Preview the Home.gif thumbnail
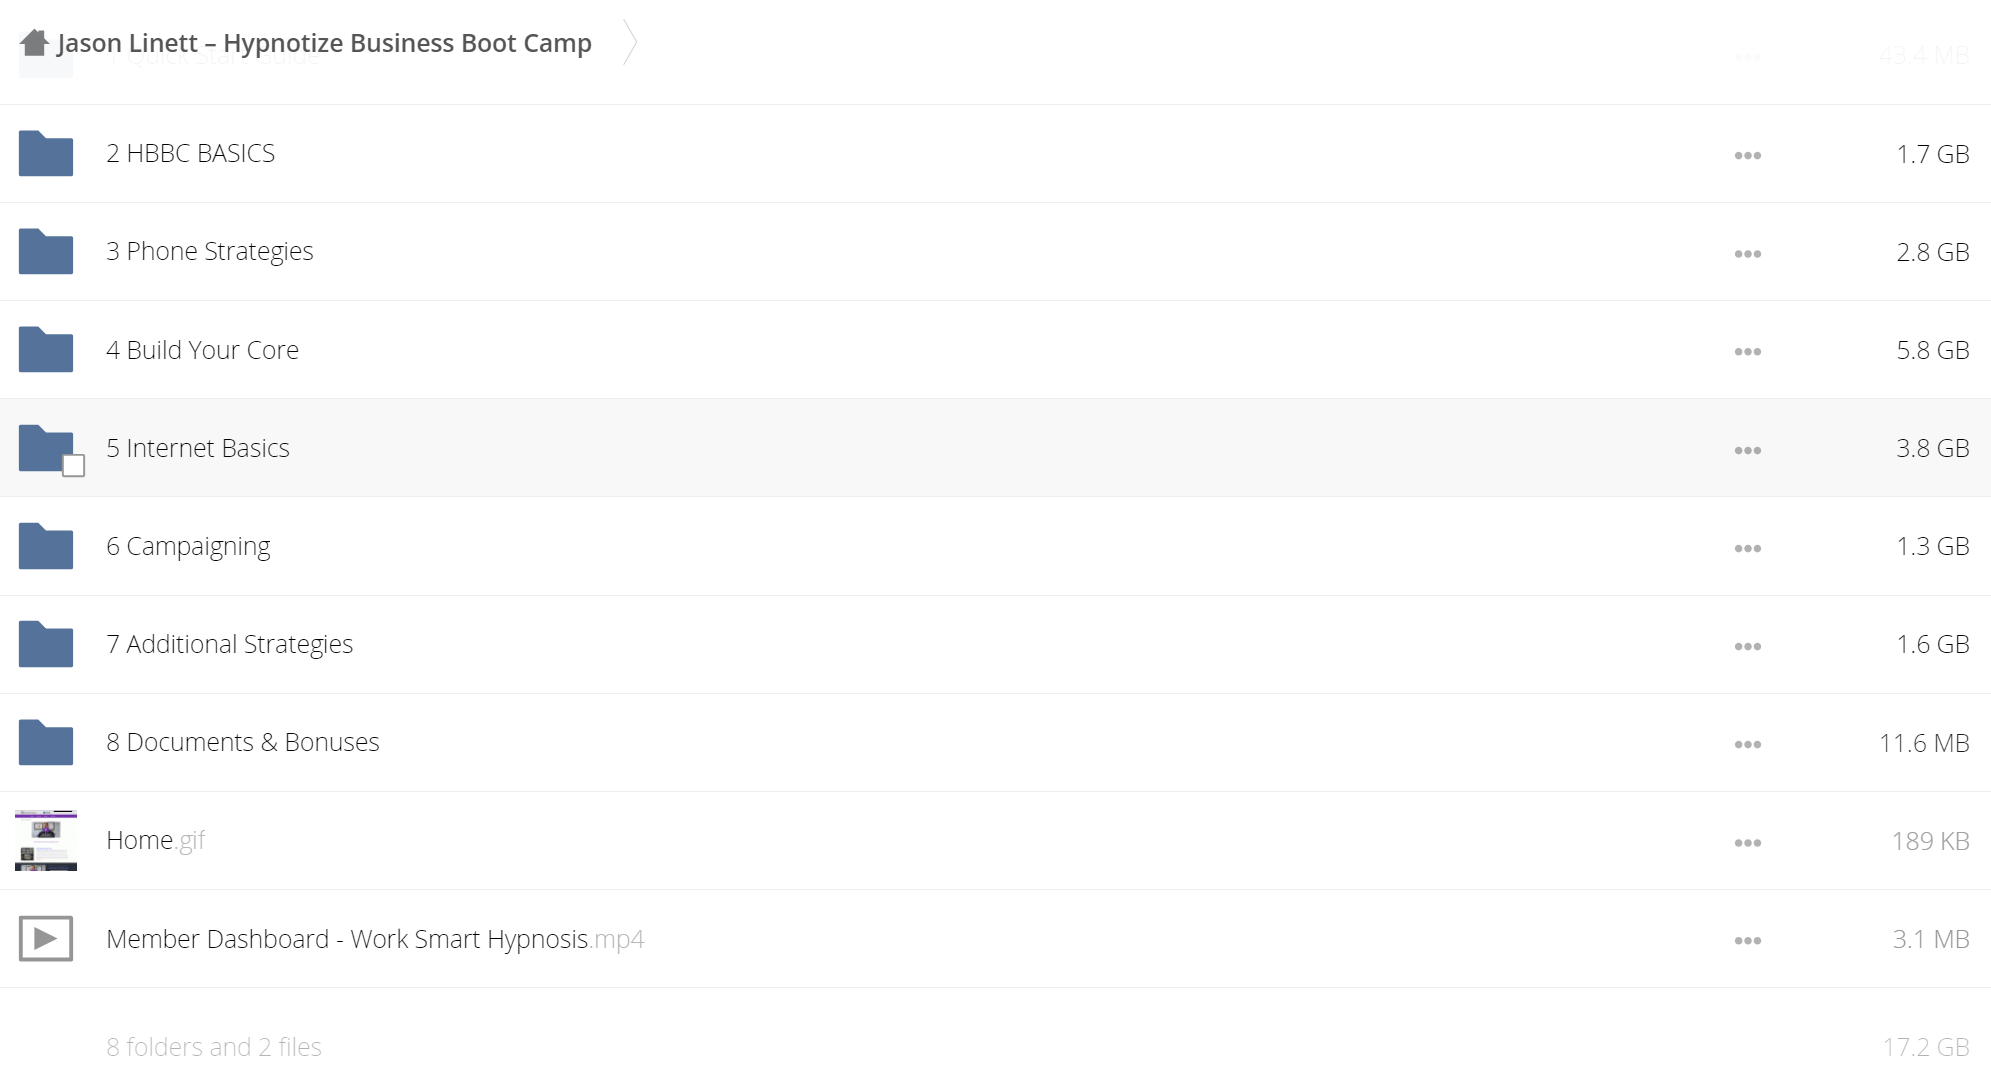This screenshot has height=1088, width=1991. 46,840
